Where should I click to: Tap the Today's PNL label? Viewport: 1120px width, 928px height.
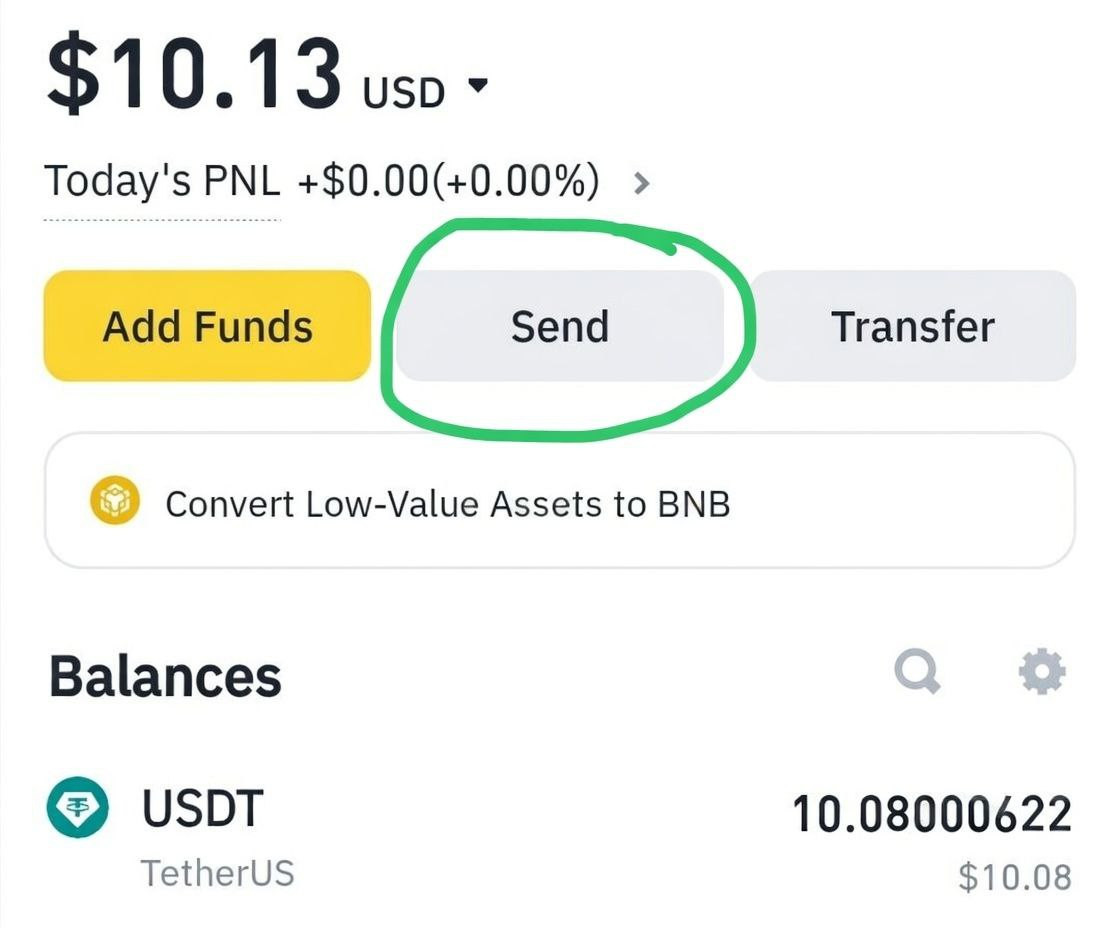(162, 182)
